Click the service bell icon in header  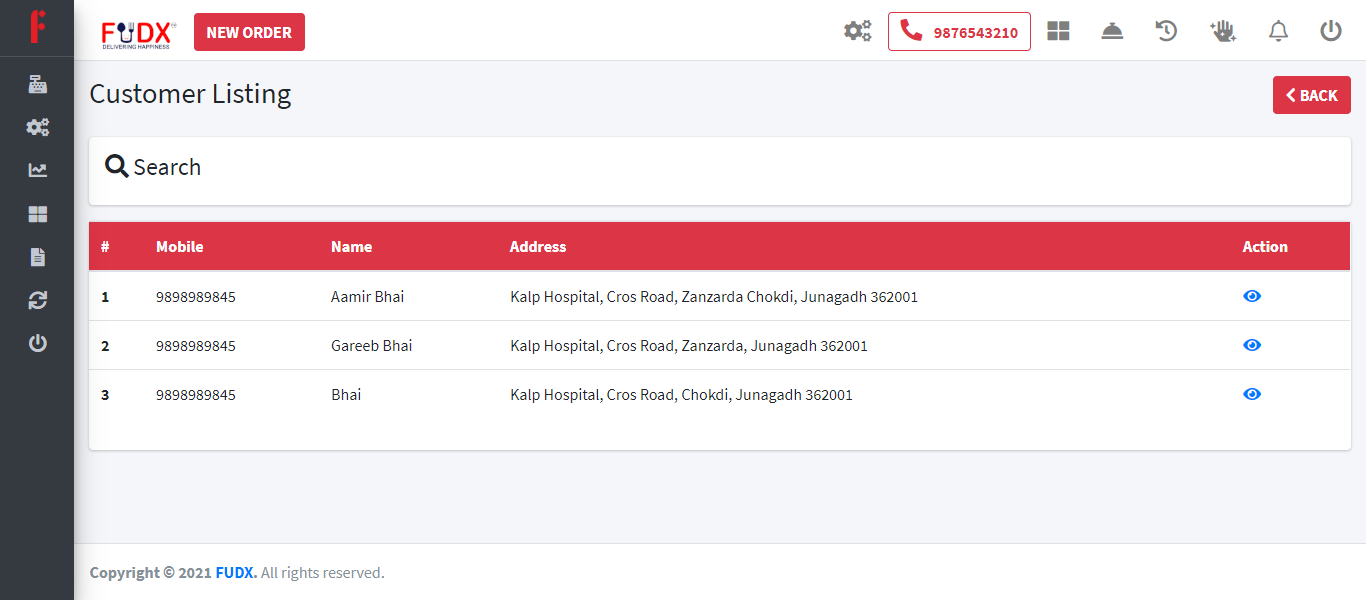(1112, 31)
